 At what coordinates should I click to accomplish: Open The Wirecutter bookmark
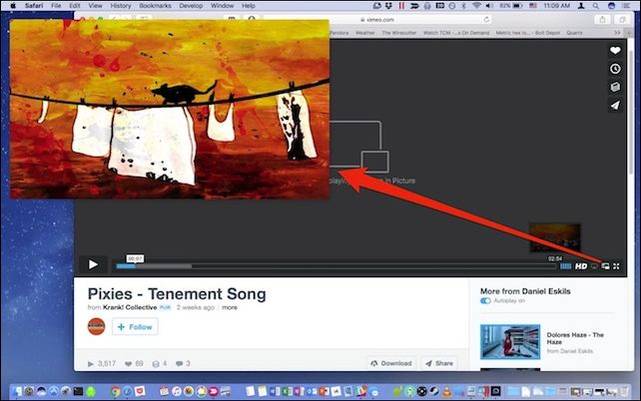[399, 33]
